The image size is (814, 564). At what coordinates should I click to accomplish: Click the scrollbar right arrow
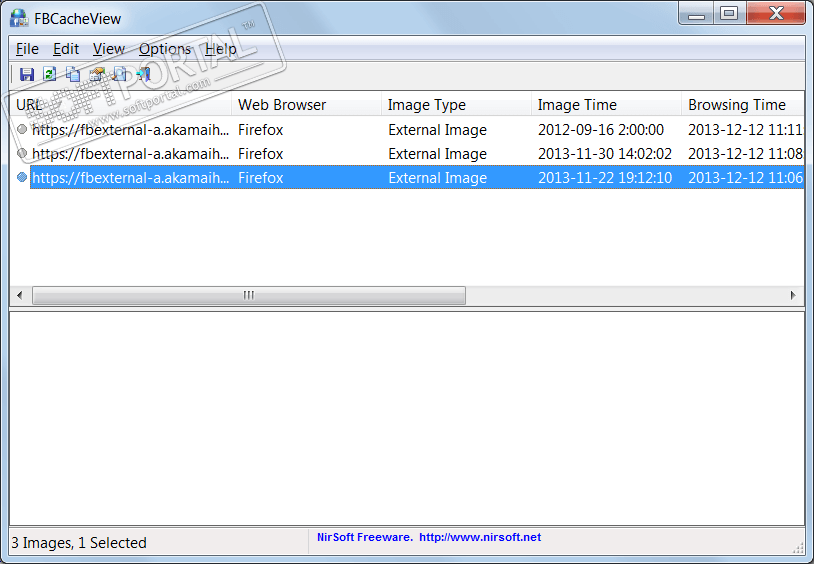point(793,295)
